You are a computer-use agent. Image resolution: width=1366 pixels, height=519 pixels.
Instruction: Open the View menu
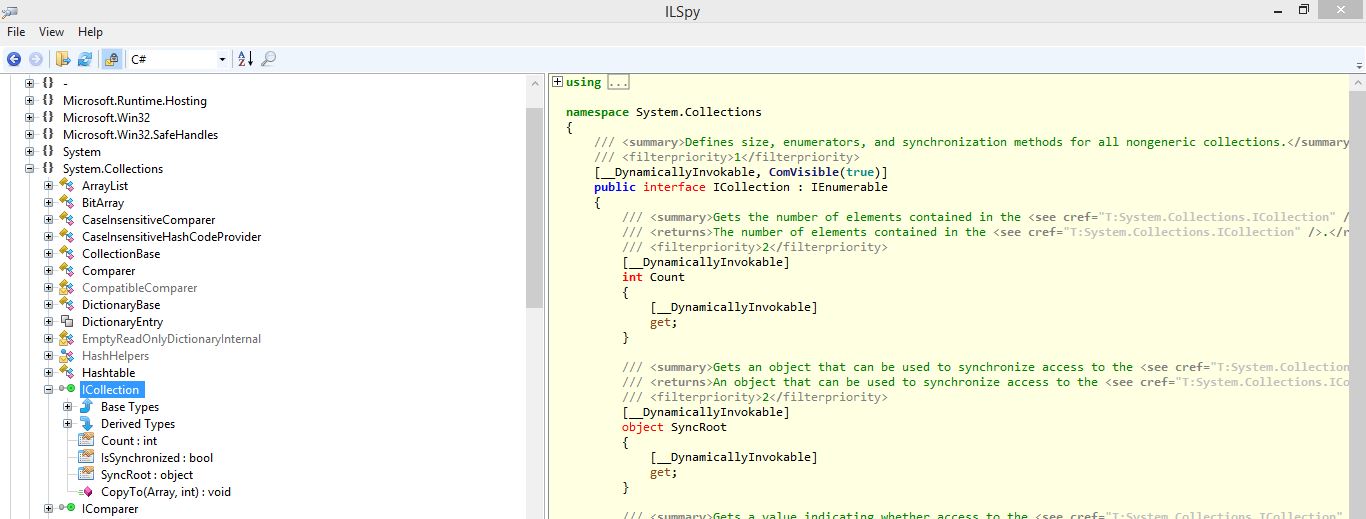(x=51, y=32)
